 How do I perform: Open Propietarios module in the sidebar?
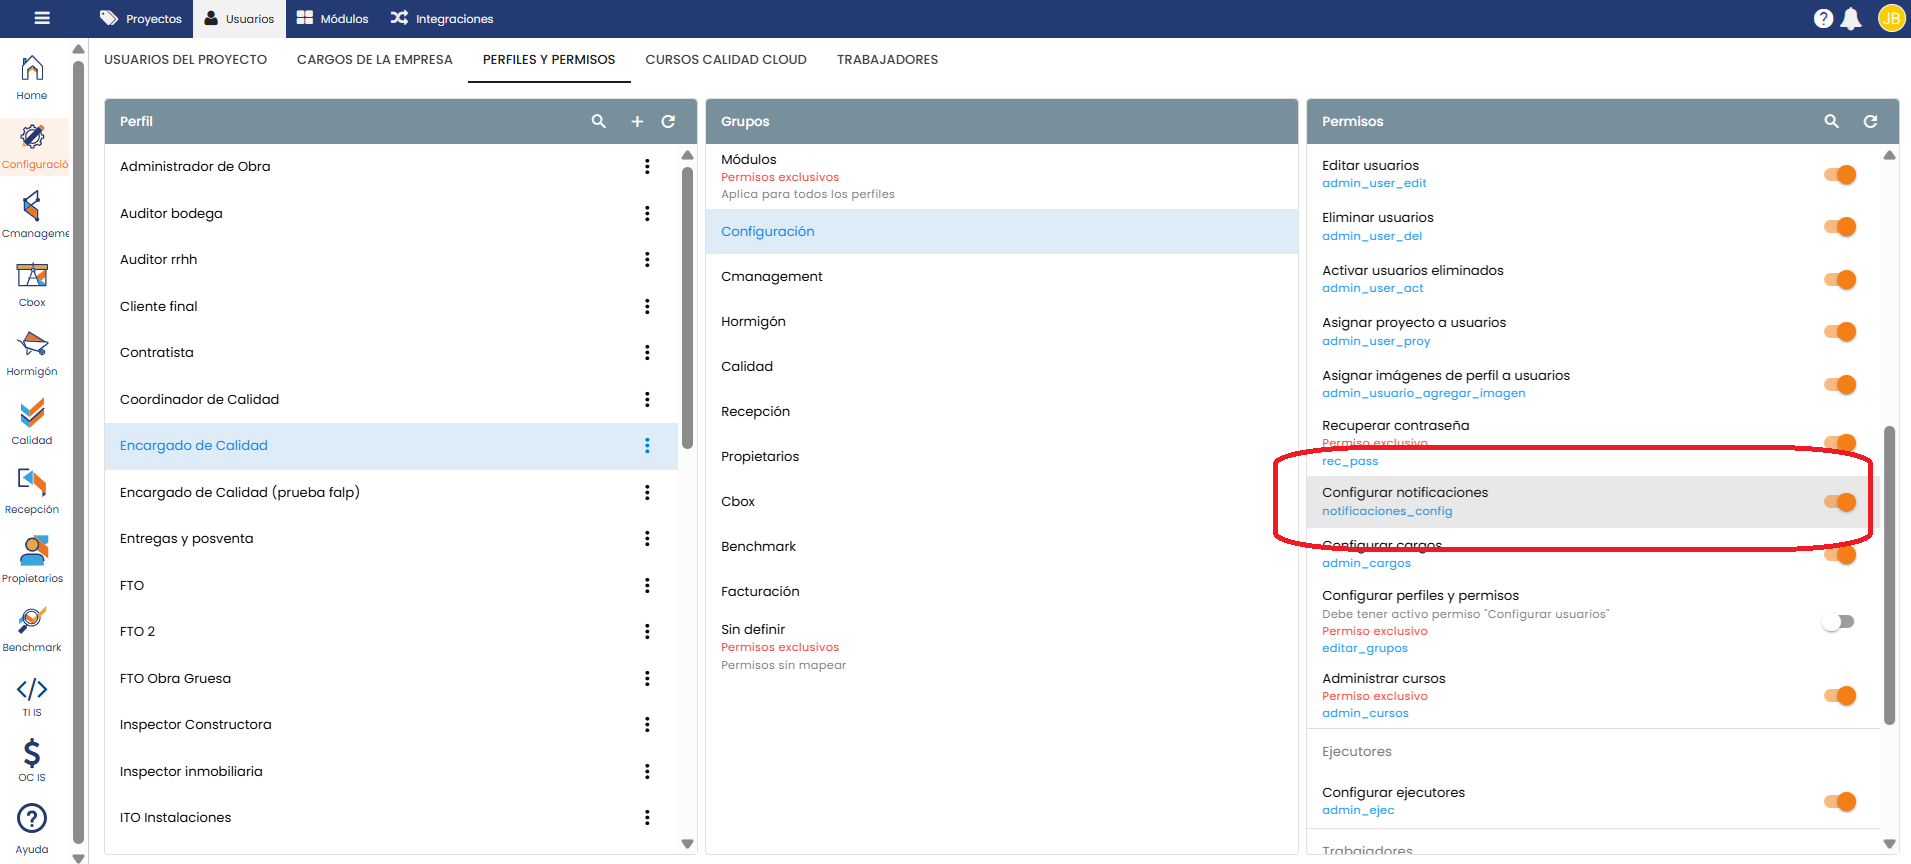pos(32,561)
